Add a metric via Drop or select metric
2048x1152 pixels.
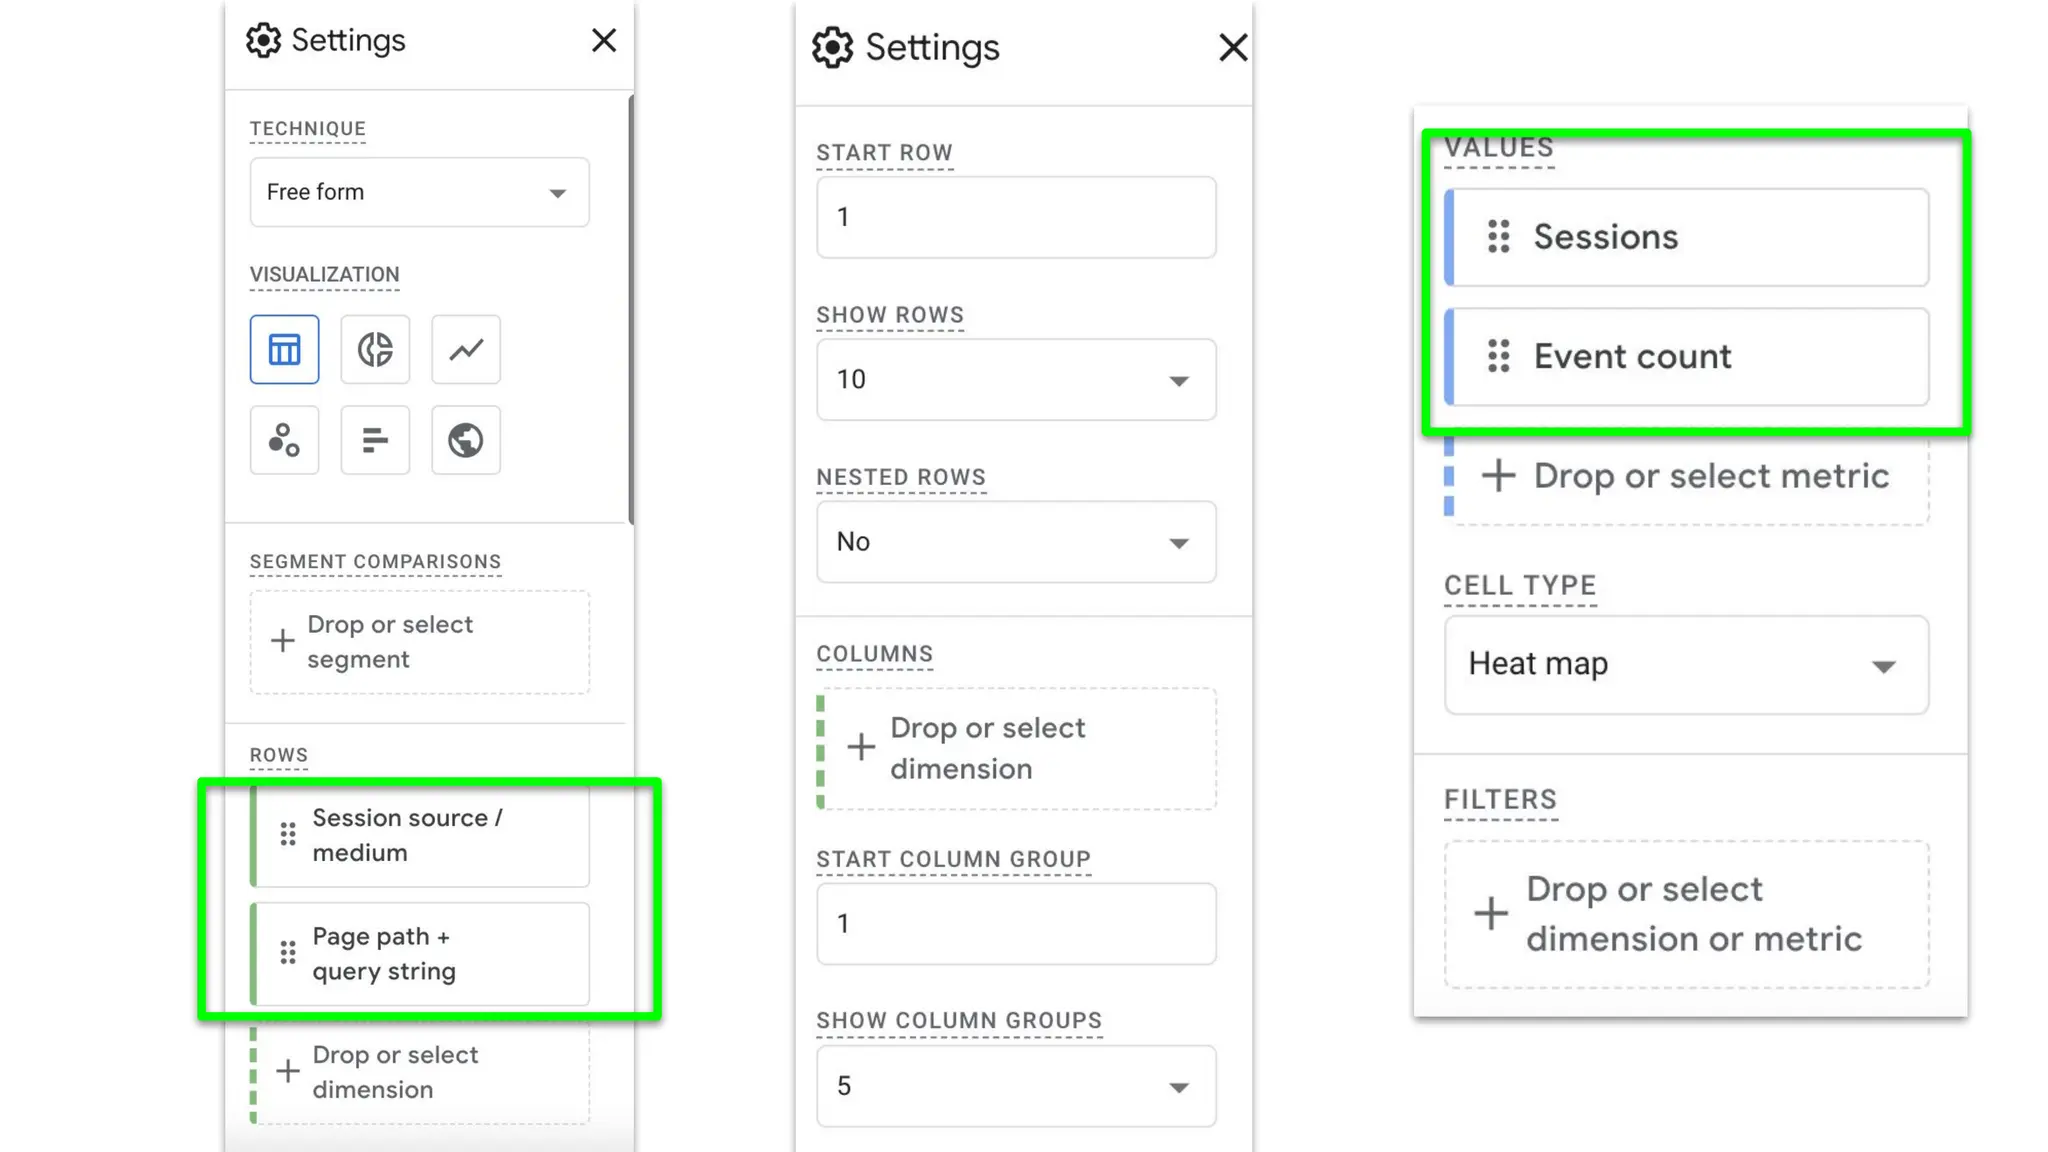[x=1689, y=476]
